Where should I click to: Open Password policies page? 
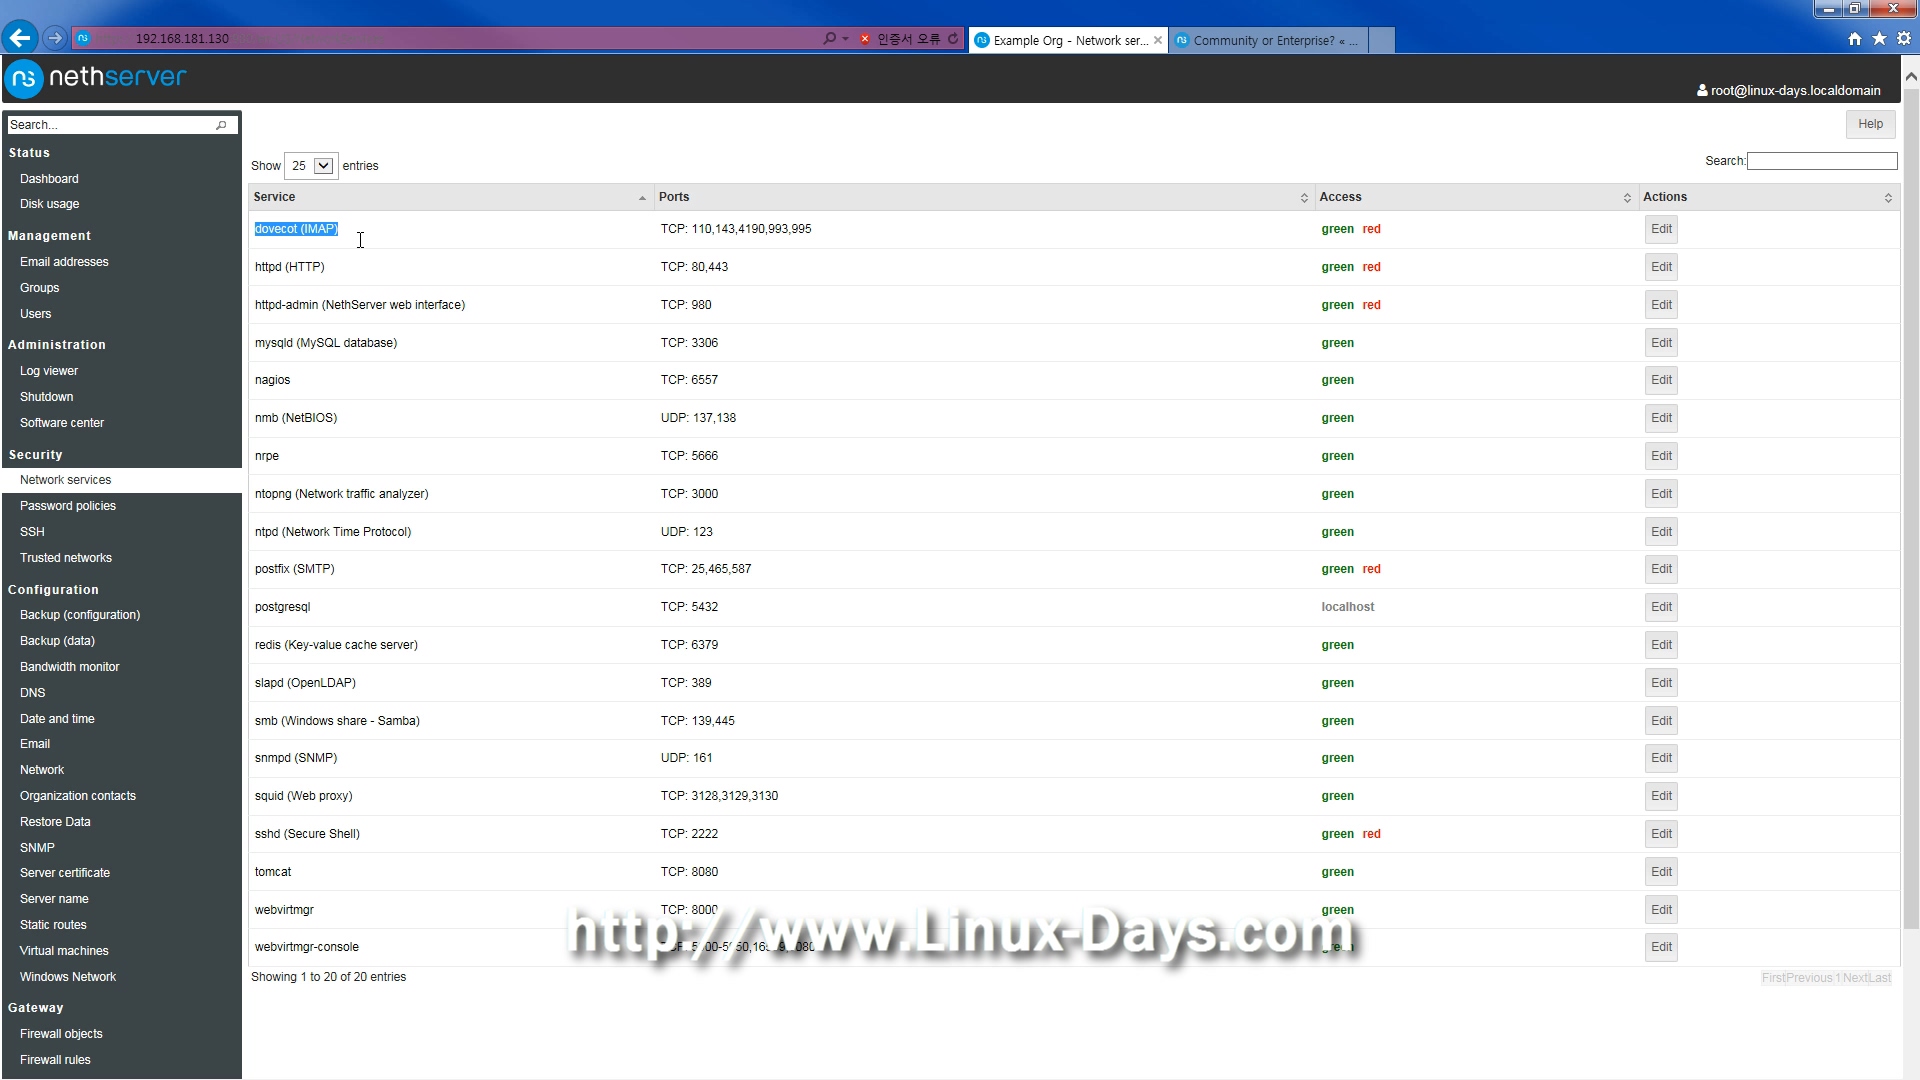pos(68,506)
